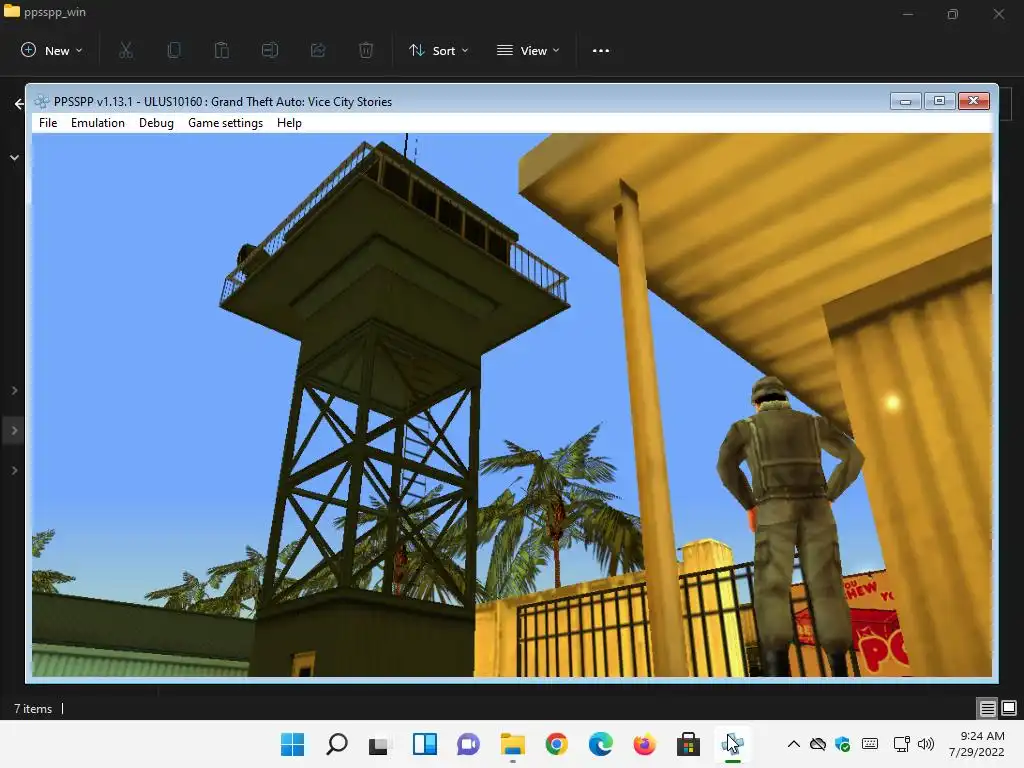The width and height of the screenshot is (1024, 768).
Task: Expand the first collapsed navigation pane item
Action: tap(14, 391)
